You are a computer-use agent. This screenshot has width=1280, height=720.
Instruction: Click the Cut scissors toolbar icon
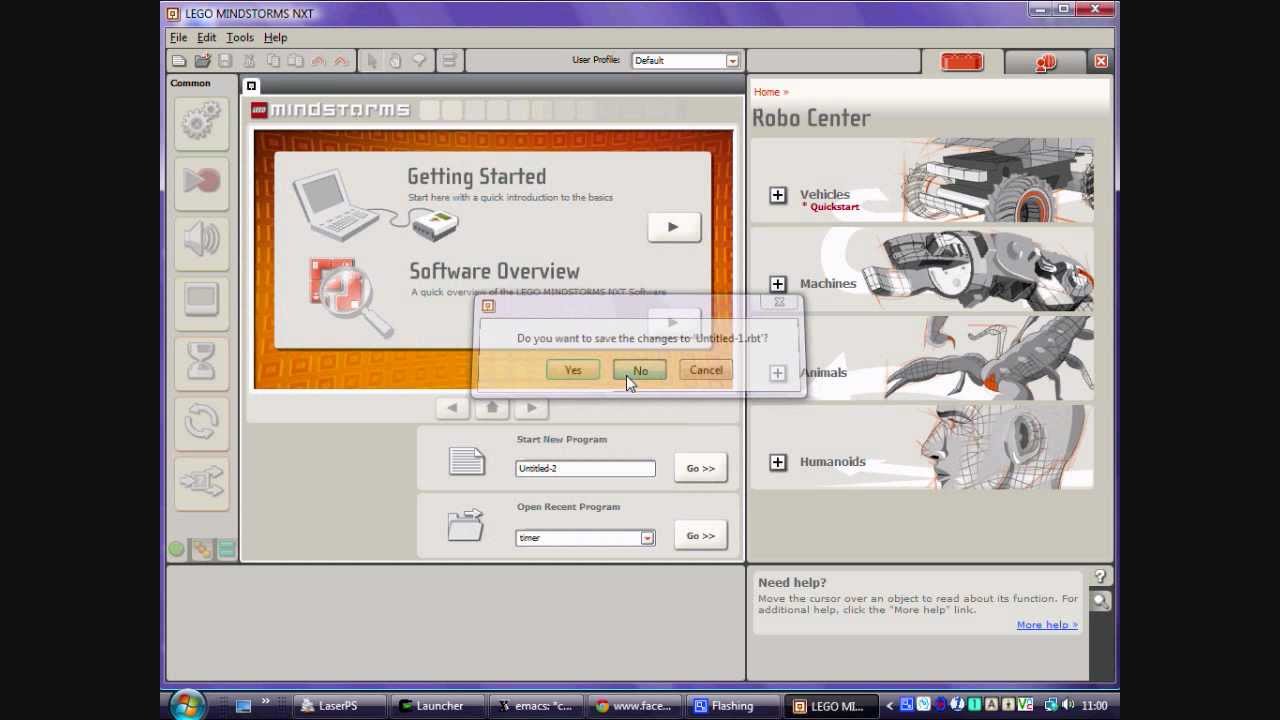pyautogui.click(x=249, y=61)
